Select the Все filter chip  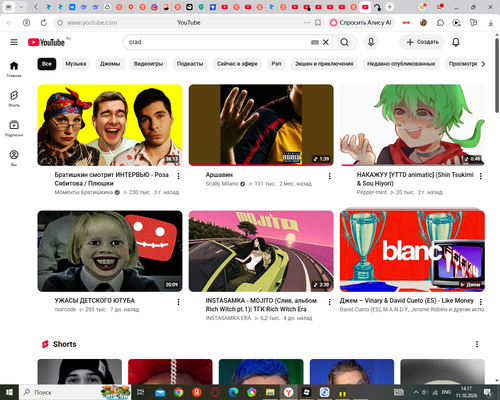click(47, 64)
